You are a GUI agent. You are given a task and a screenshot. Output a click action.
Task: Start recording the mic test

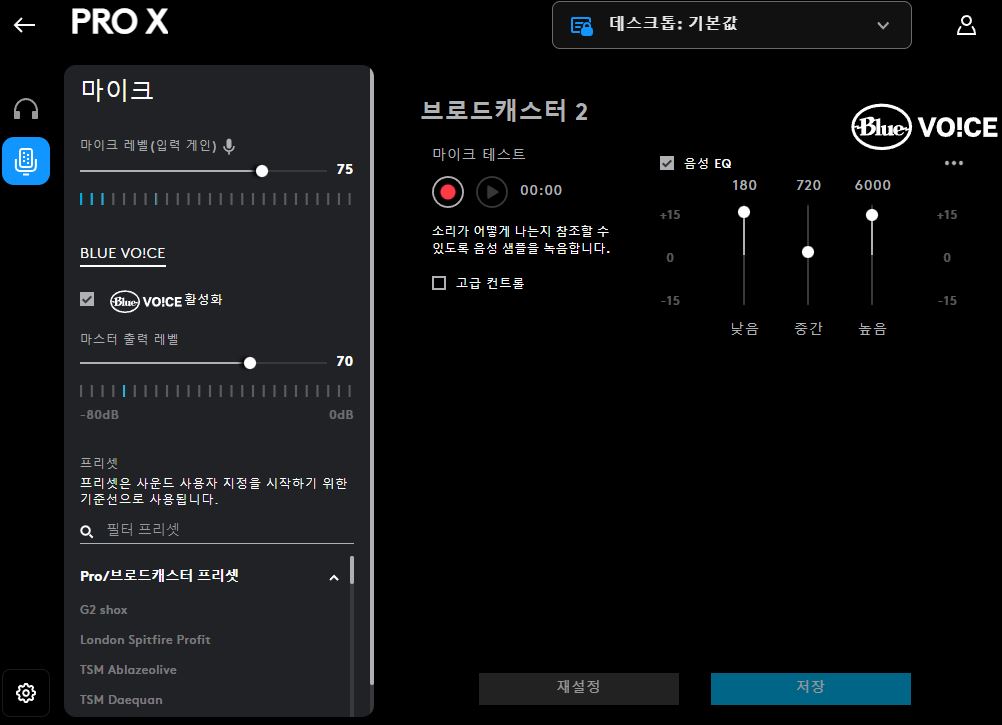447,192
